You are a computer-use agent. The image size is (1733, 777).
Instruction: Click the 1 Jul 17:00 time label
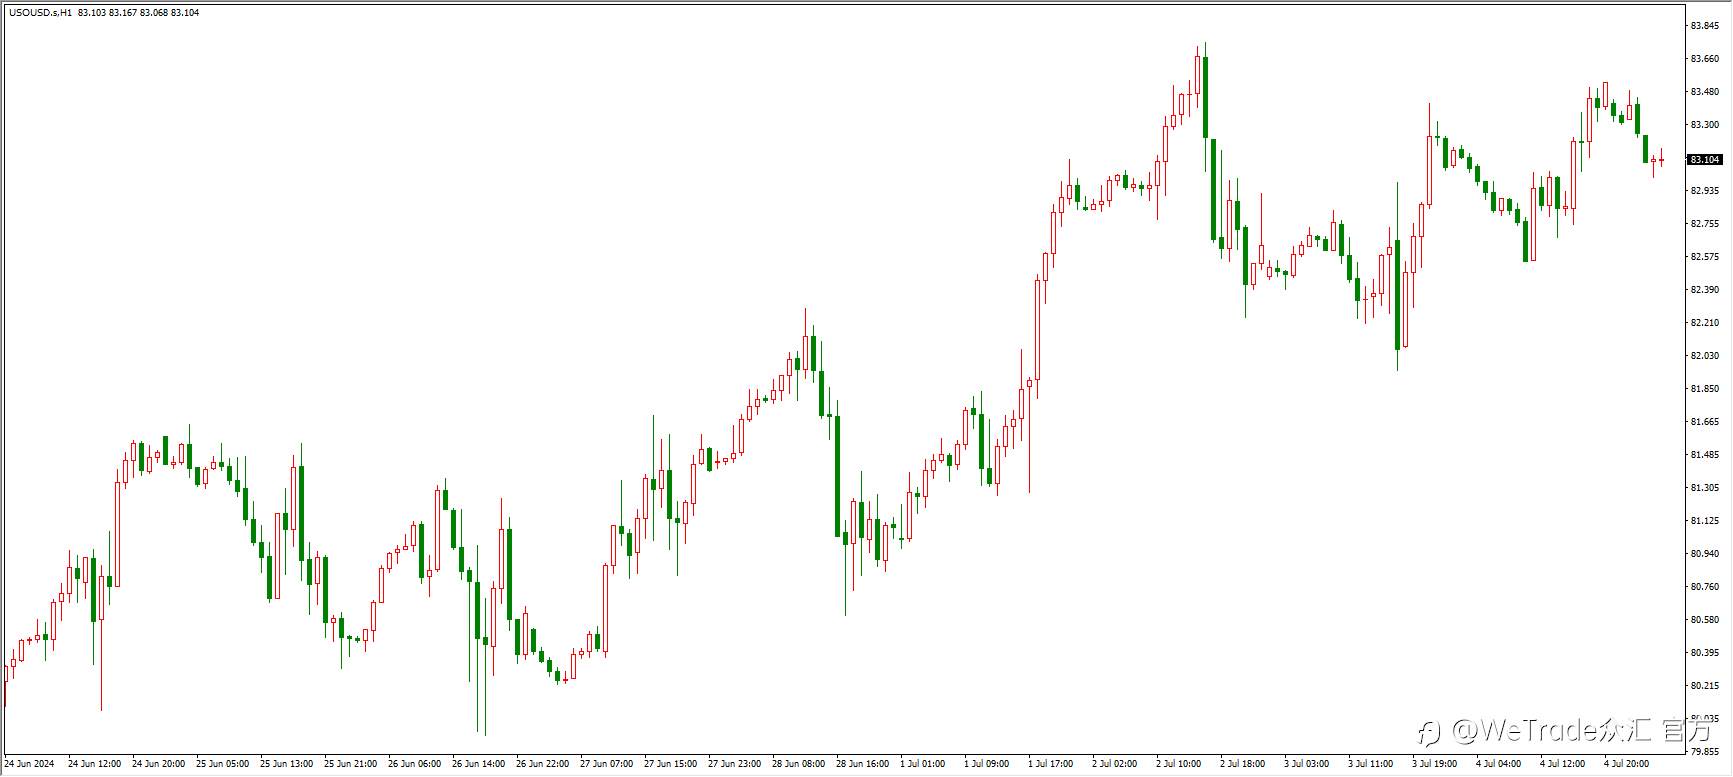point(1051,764)
